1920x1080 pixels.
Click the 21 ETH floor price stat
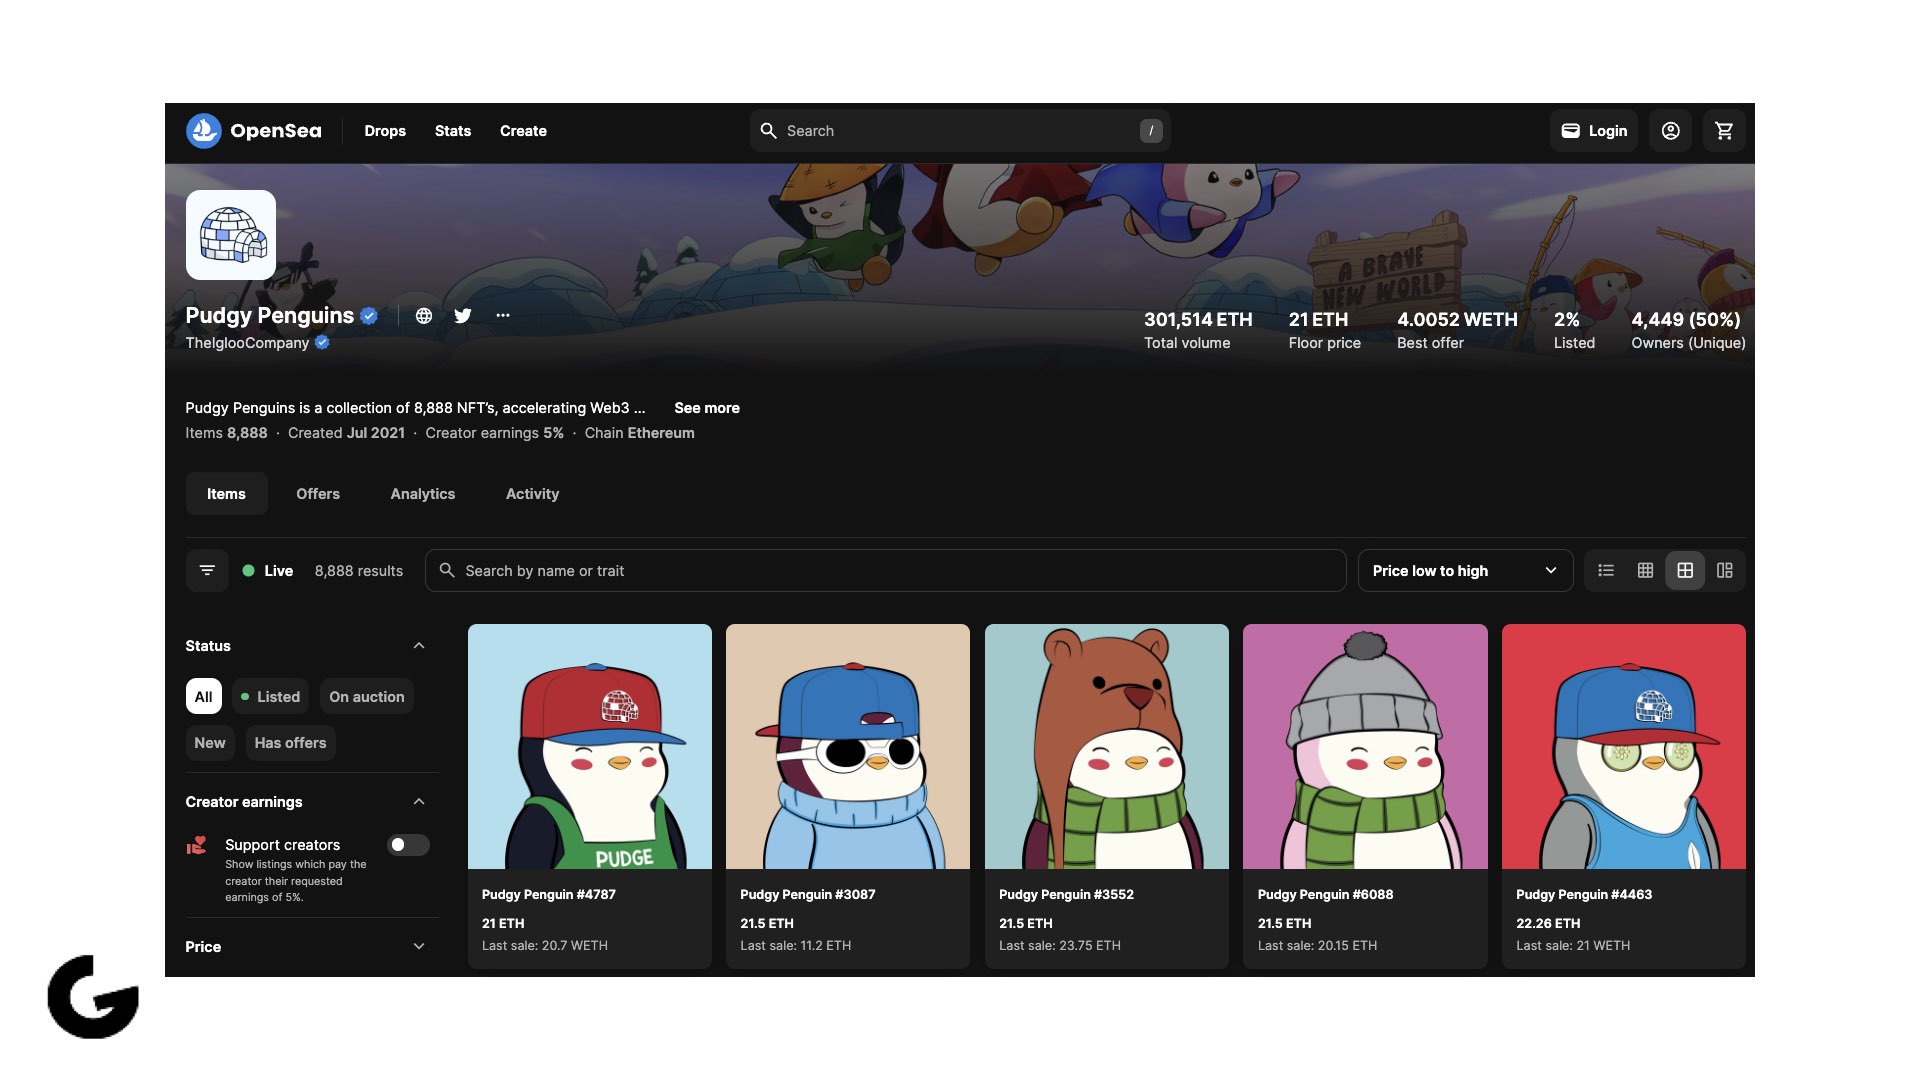pos(1318,320)
